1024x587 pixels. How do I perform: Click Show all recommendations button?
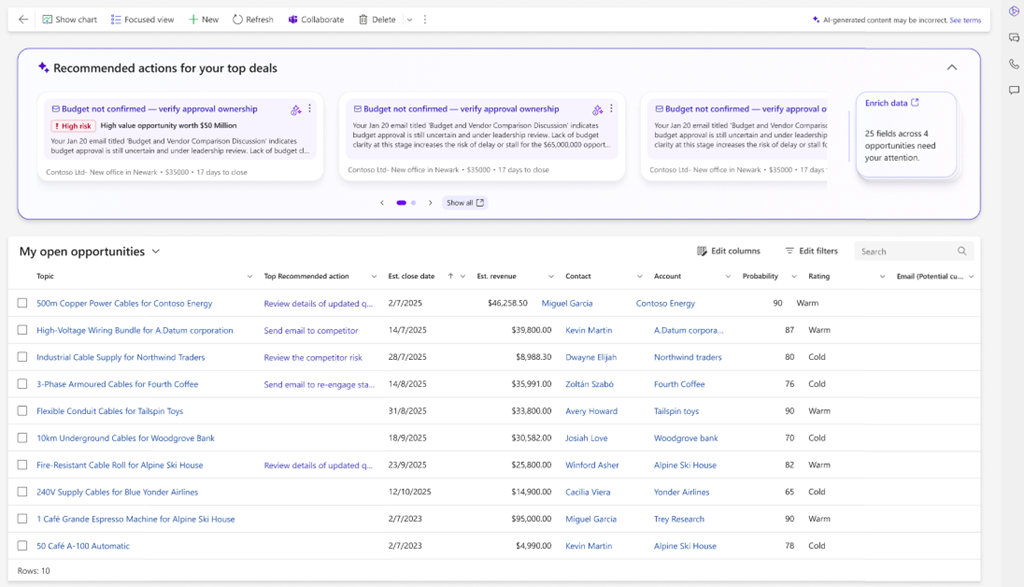coord(465,203)
